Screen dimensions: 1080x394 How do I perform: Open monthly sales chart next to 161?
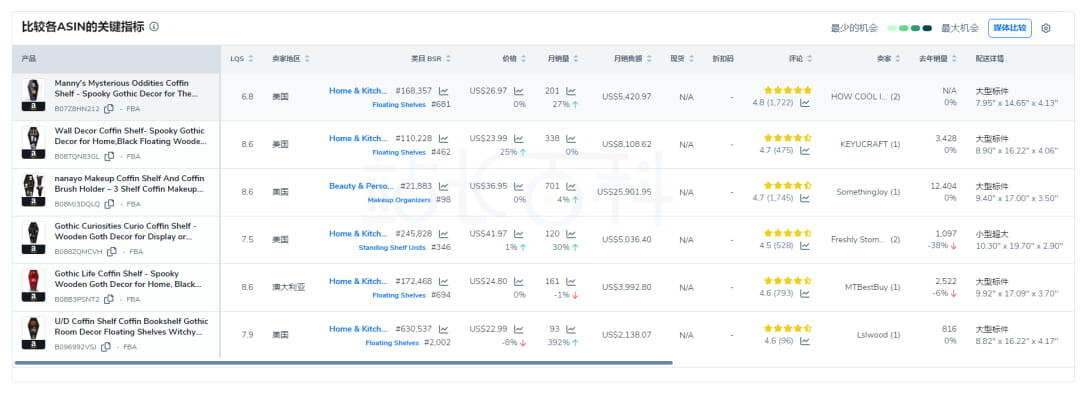pyautogui.click(x=571, y=281)
